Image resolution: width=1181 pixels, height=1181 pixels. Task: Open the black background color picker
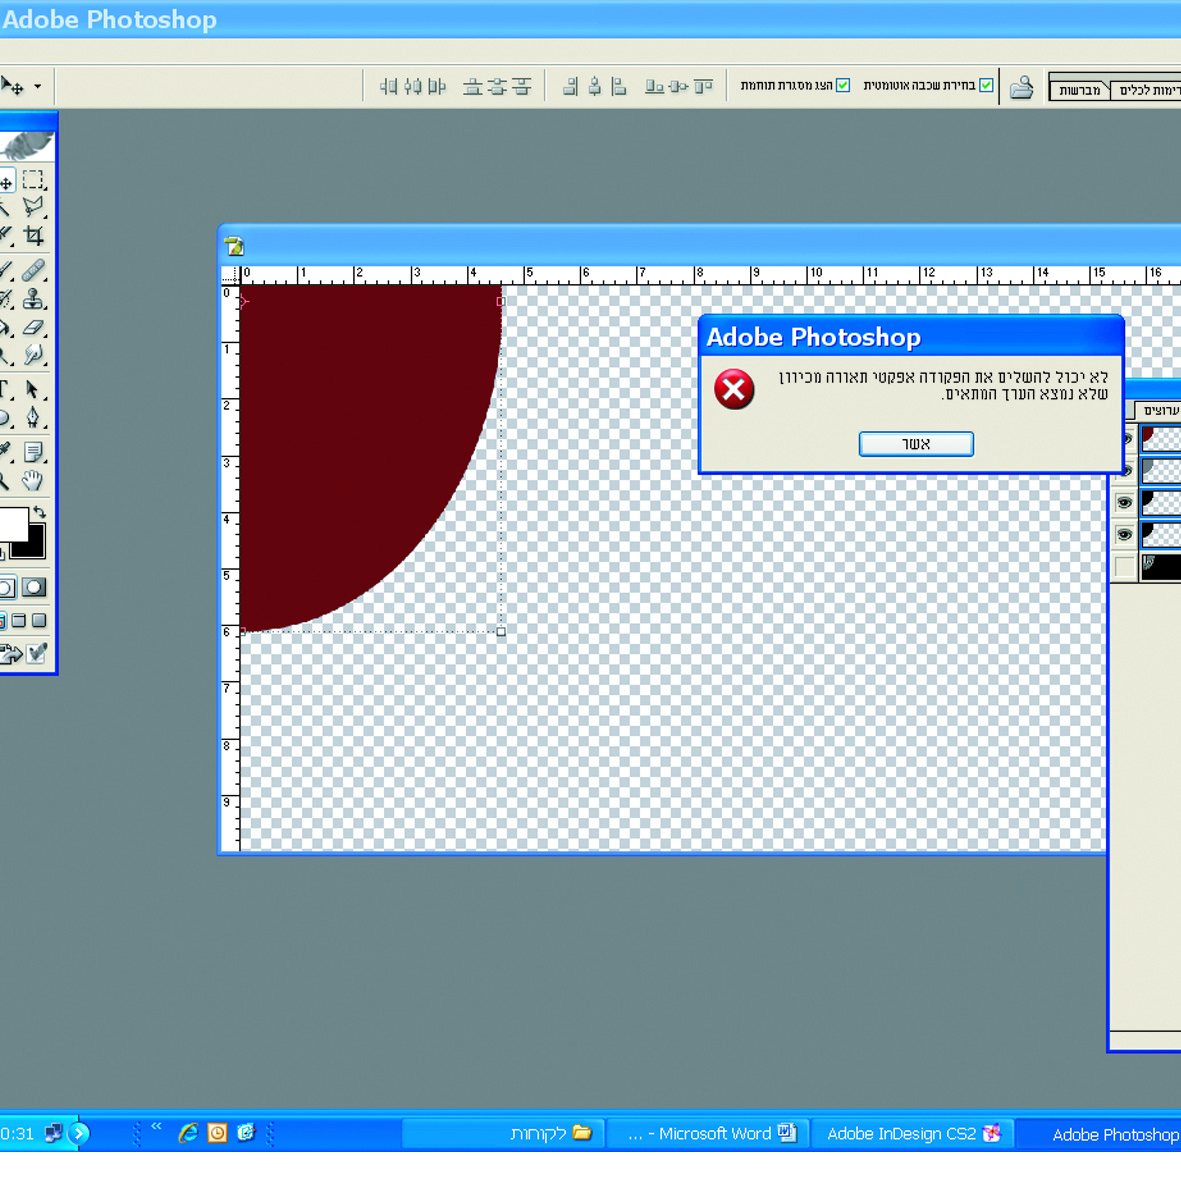pyautogui.click(x=35, y=547)
